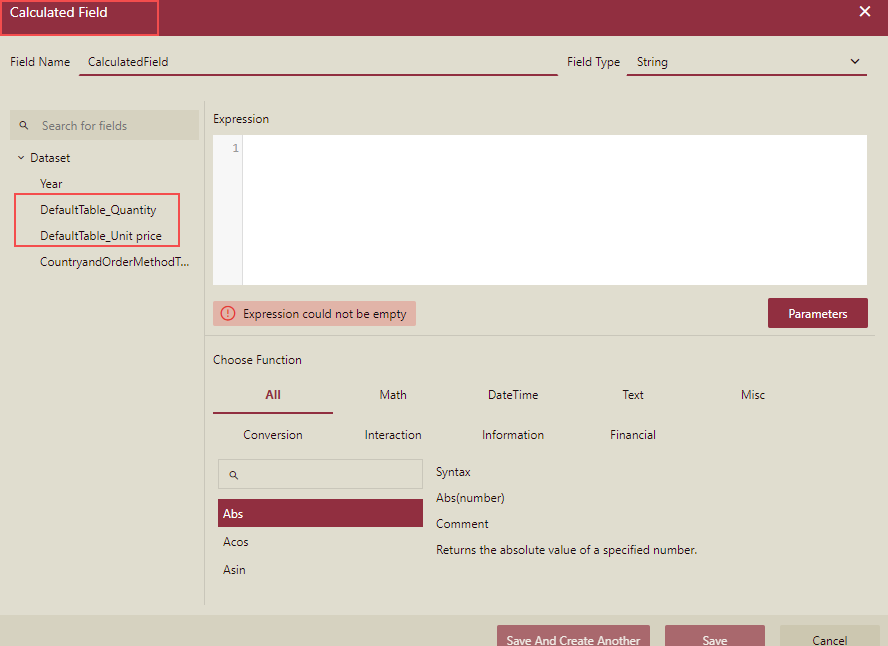Switch to the Financial function category
888x646 pixels.
632,434
